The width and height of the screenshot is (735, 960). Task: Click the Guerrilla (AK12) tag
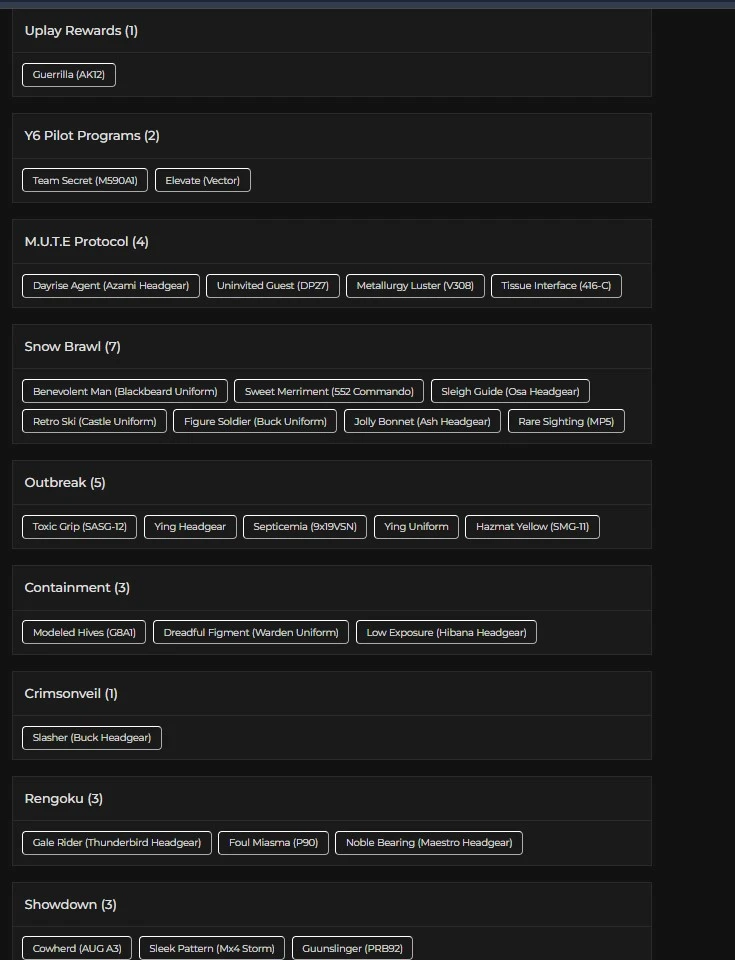click(69, 75)
